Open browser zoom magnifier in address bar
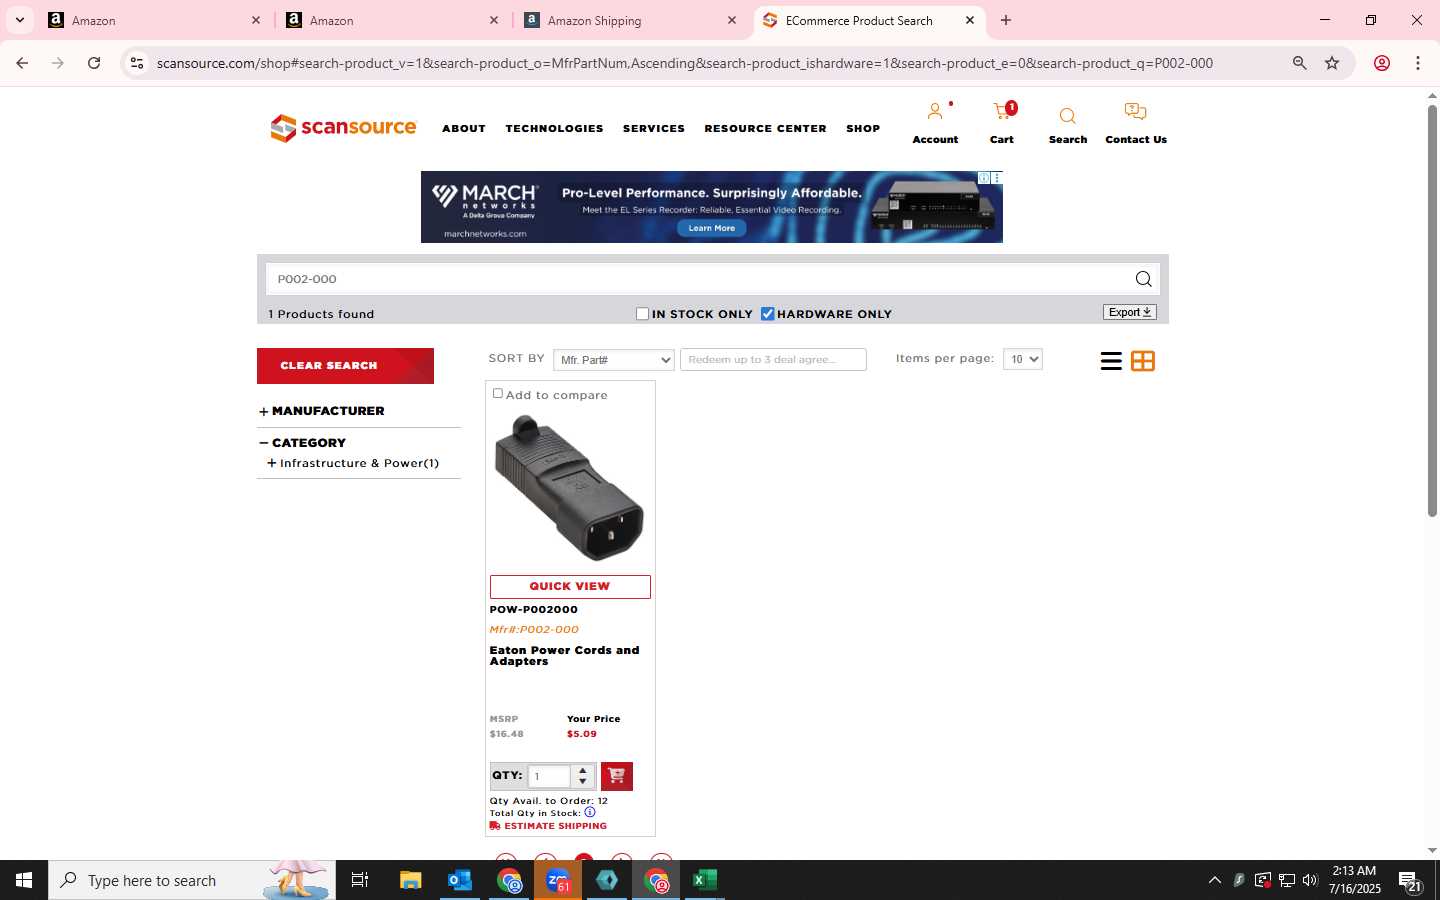Screen dimensions: 1440x900 pos(1299,63)
